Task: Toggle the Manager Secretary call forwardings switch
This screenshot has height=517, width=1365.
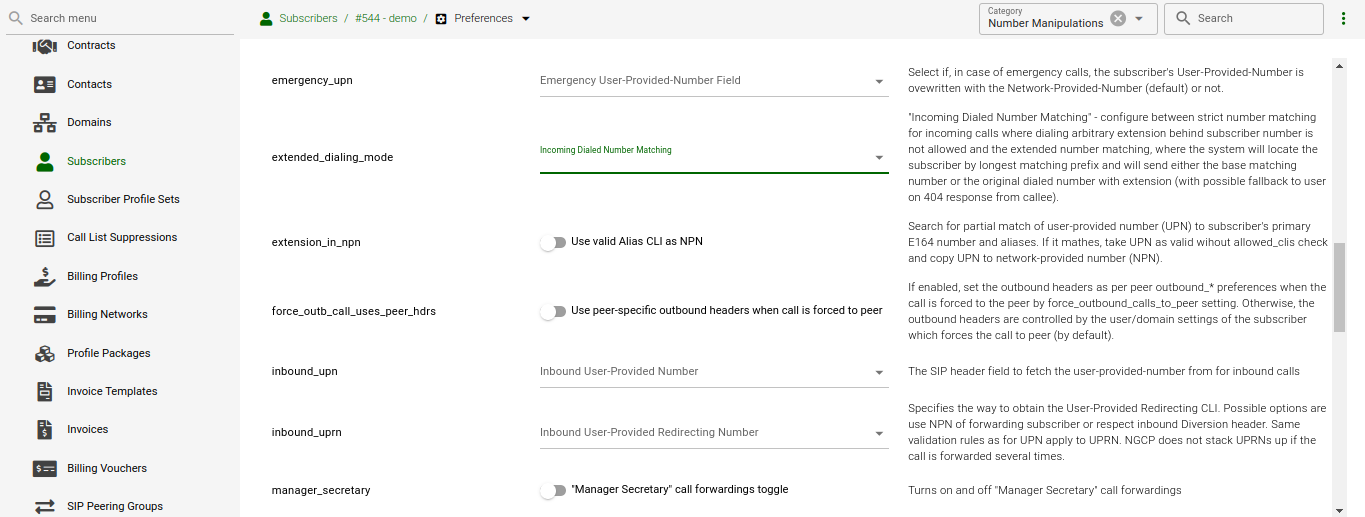Action: click(x=553, y=491)
